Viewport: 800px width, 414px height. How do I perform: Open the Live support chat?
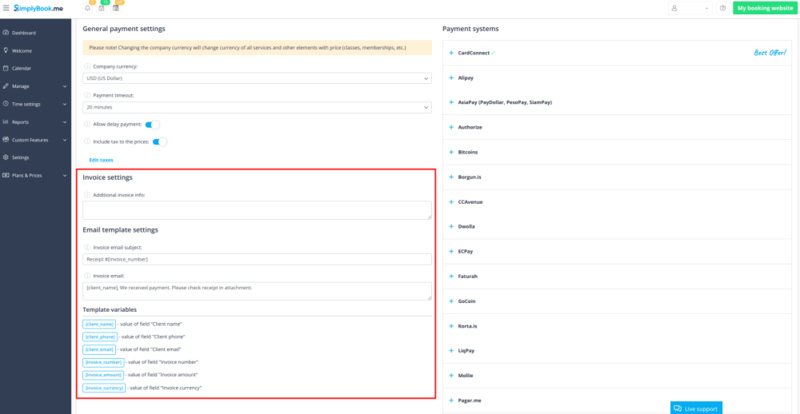pos(696,408)
